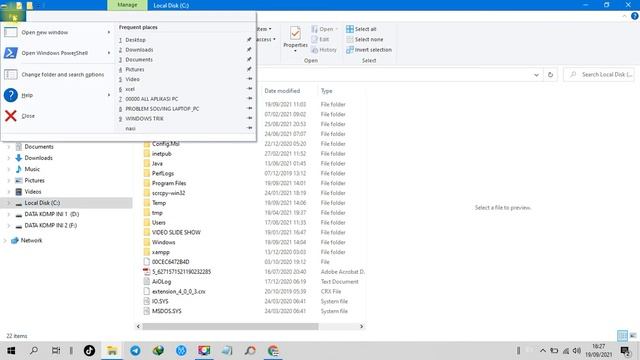Unpin Documents from Frequent places

[249, 59]
